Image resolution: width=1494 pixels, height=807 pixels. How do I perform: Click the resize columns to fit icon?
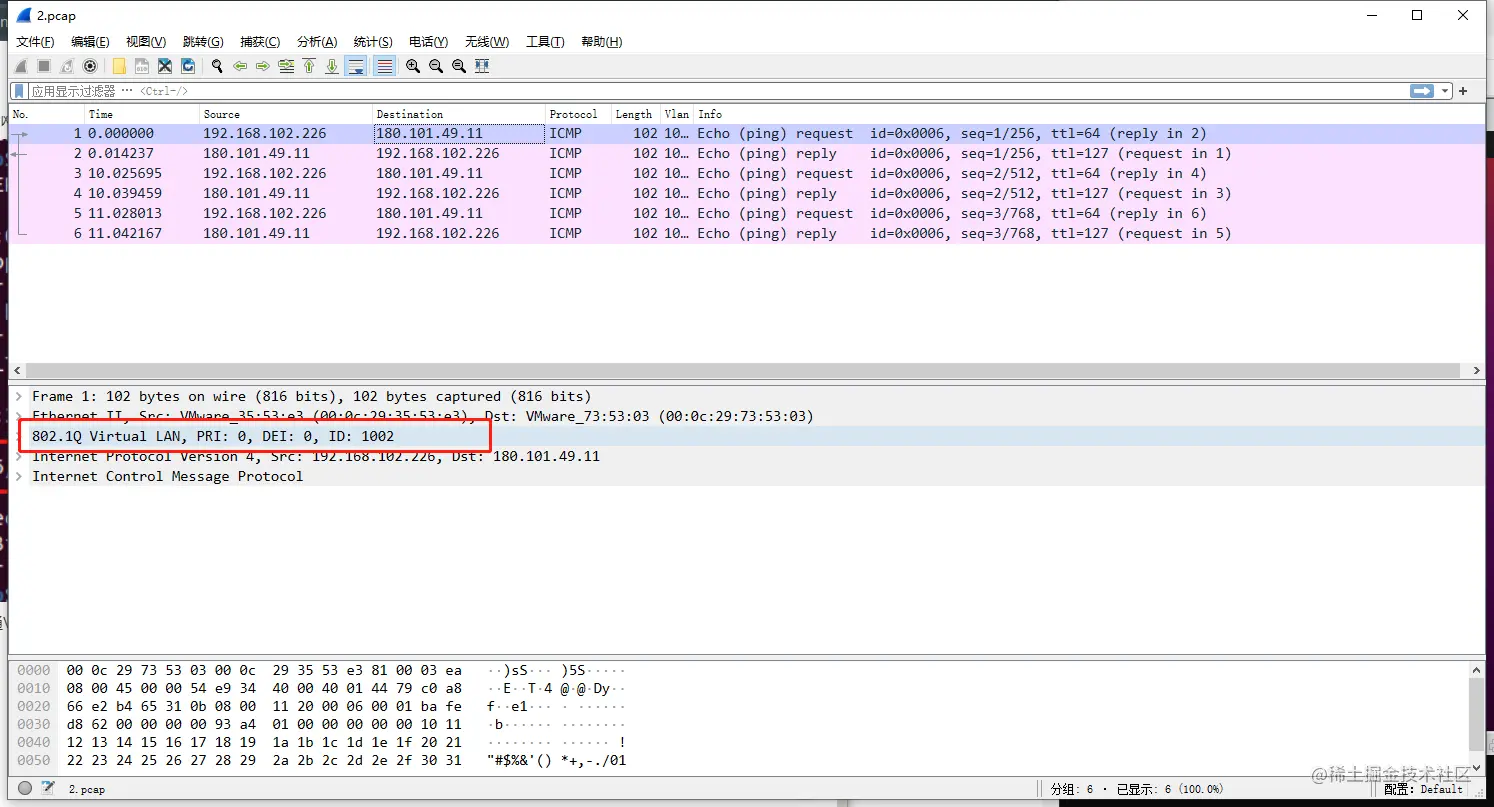pyautogui.click(x=482, y=66)
